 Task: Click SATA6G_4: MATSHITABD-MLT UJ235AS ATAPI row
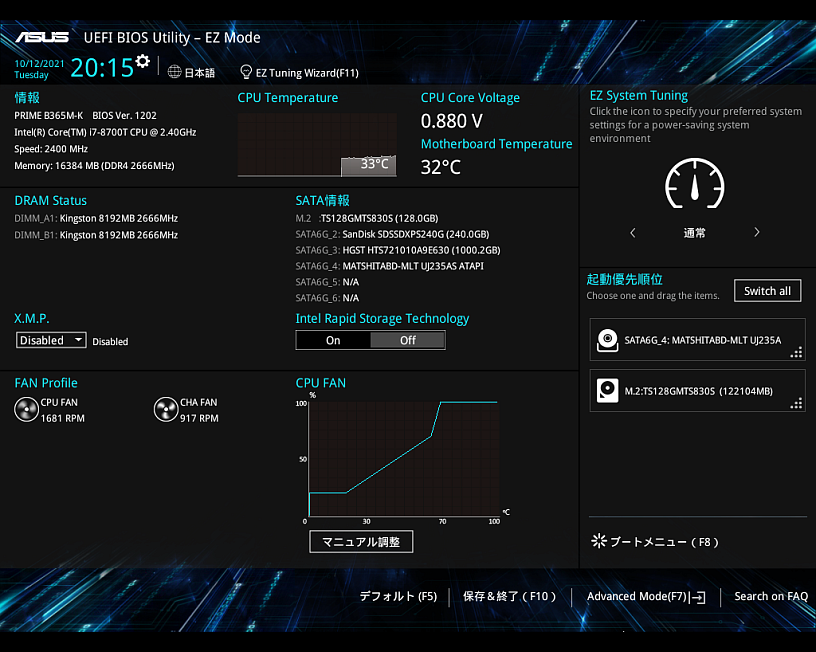point(390,266)
